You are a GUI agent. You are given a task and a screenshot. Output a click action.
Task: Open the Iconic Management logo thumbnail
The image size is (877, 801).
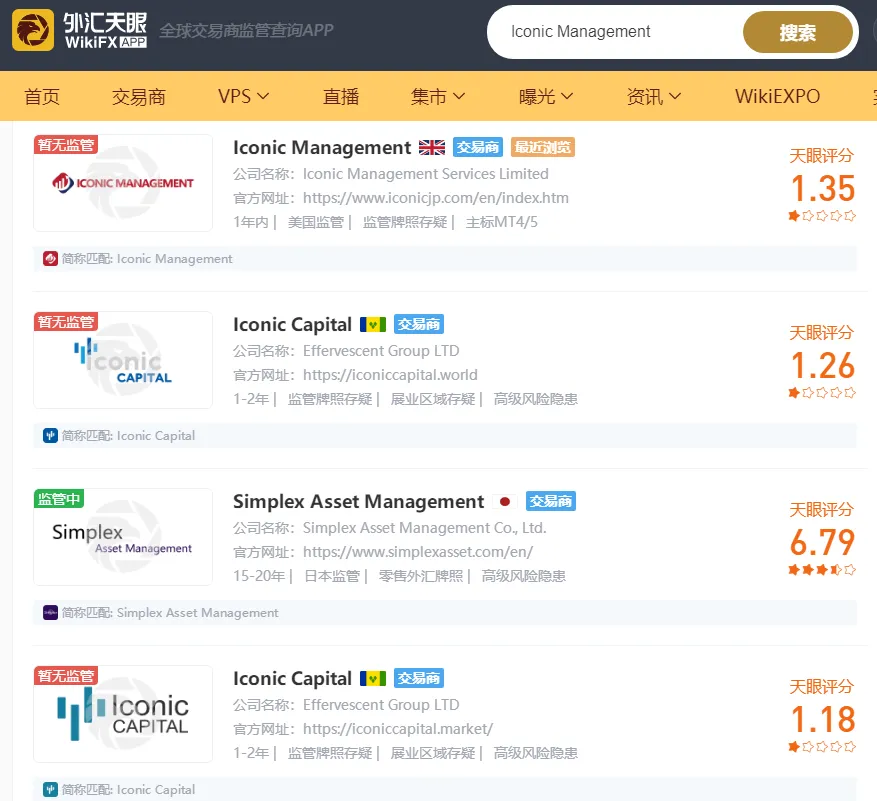pos(123,183)
